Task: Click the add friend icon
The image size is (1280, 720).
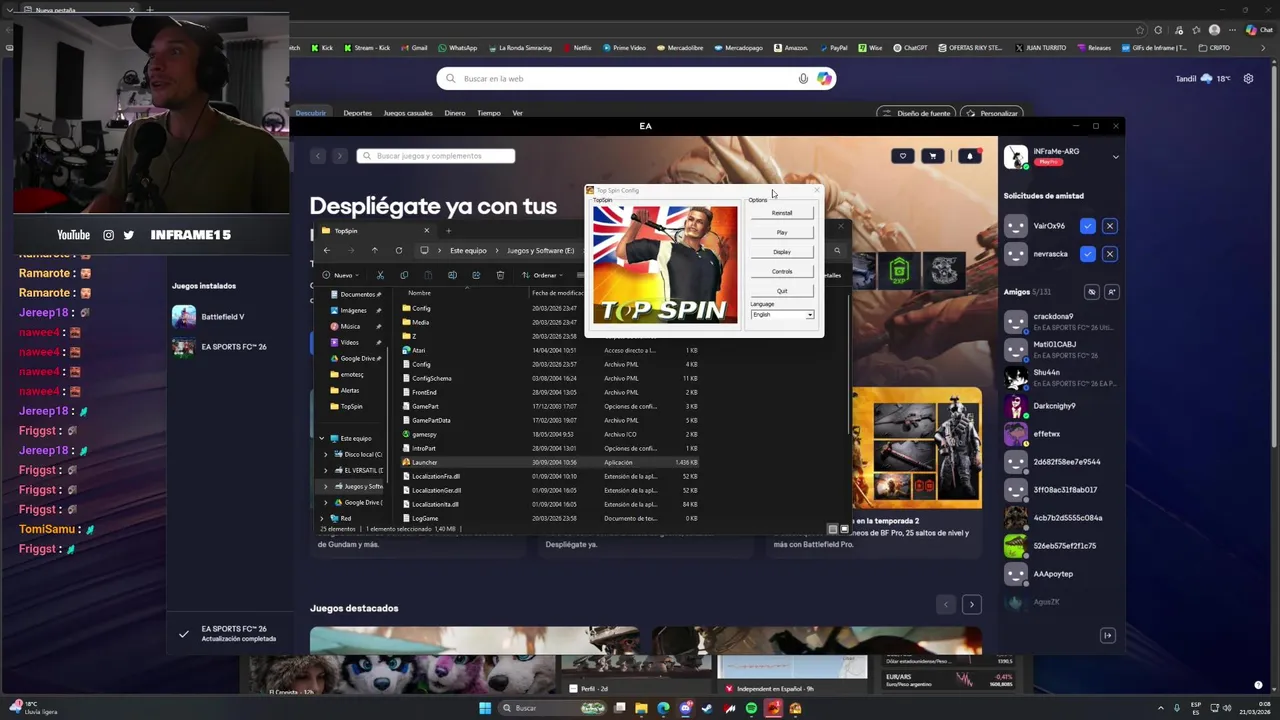Action: [1111, 292]
